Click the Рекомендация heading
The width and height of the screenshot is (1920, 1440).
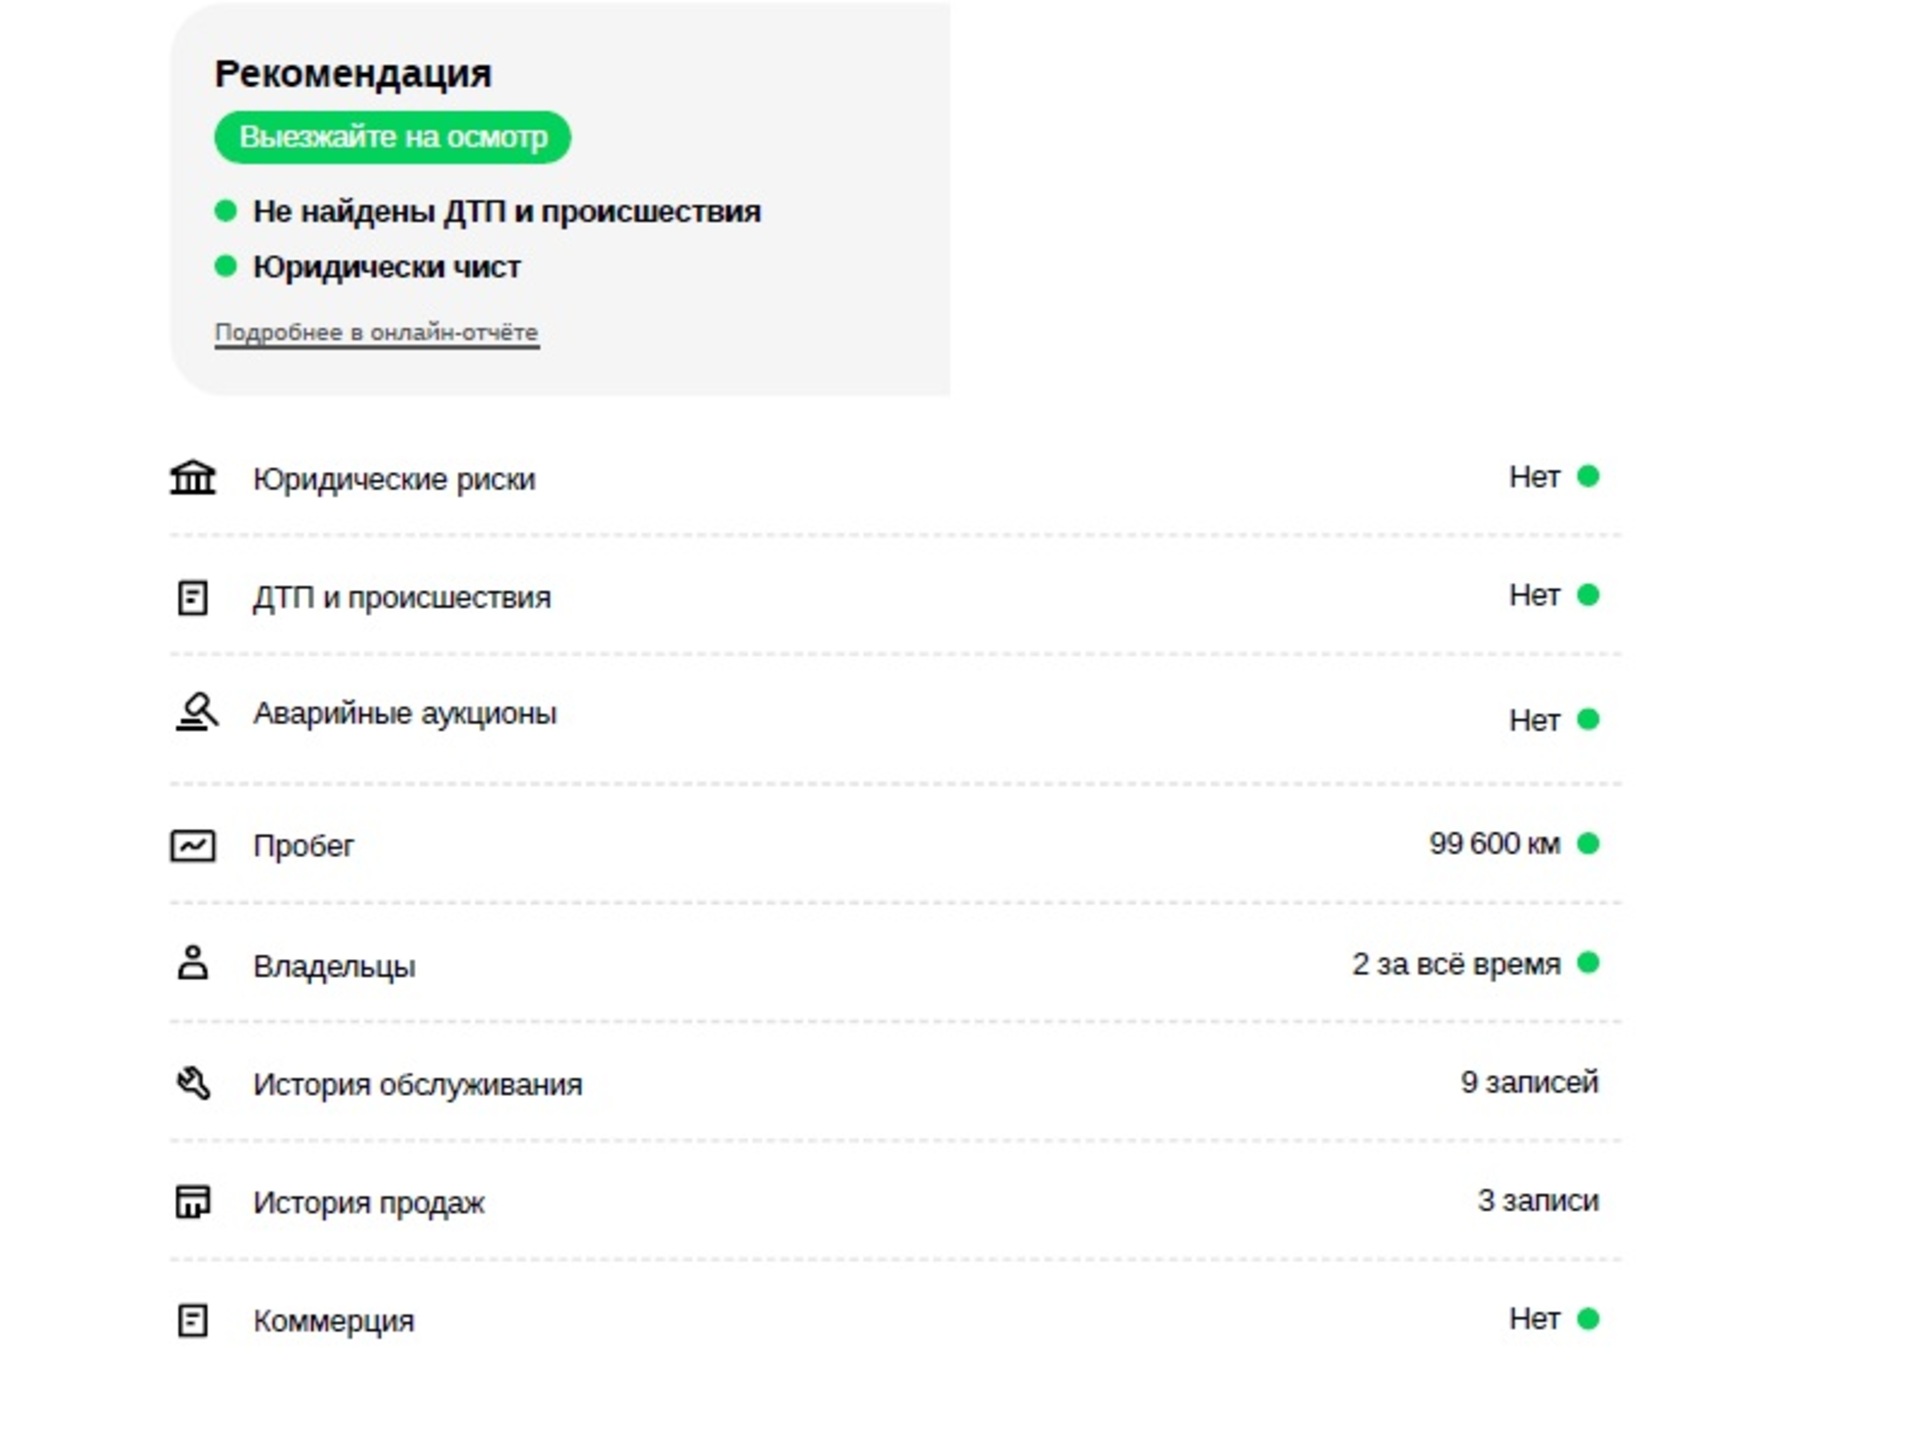[353, 74]
